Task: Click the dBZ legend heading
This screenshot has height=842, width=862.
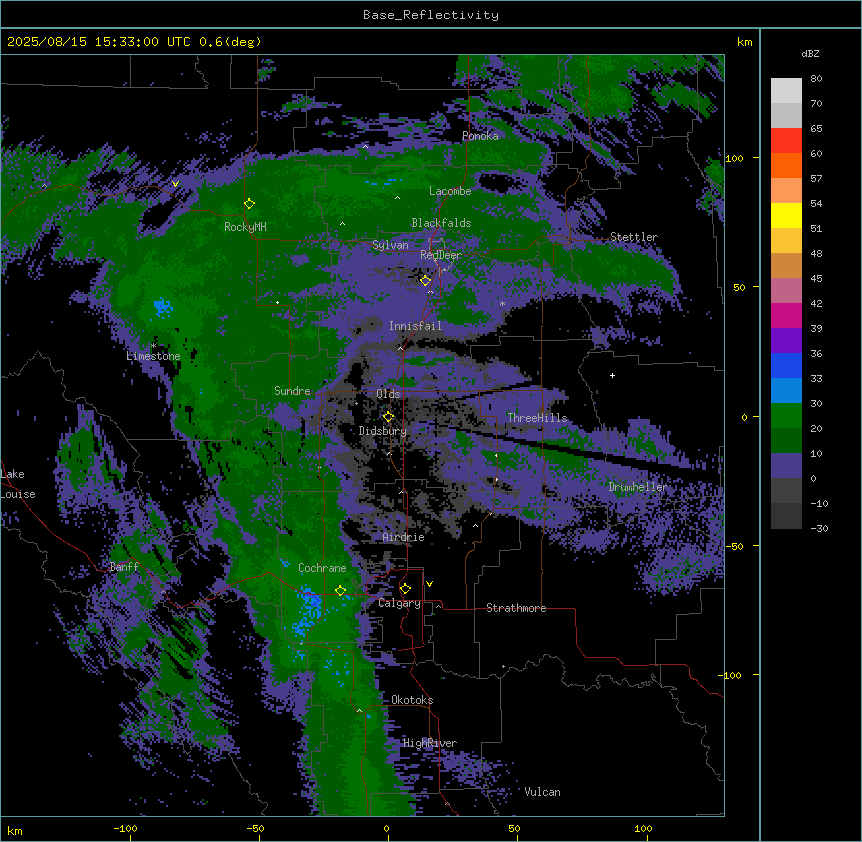Action: (x=810, y=53)
